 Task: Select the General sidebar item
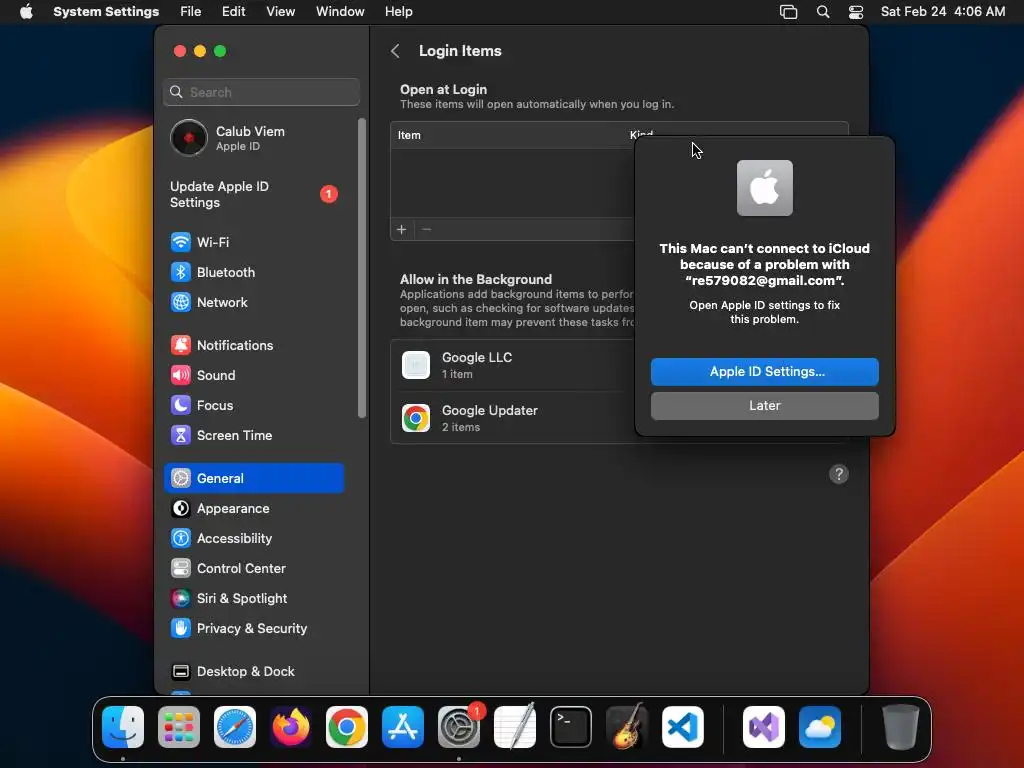(x=254, y=478)
